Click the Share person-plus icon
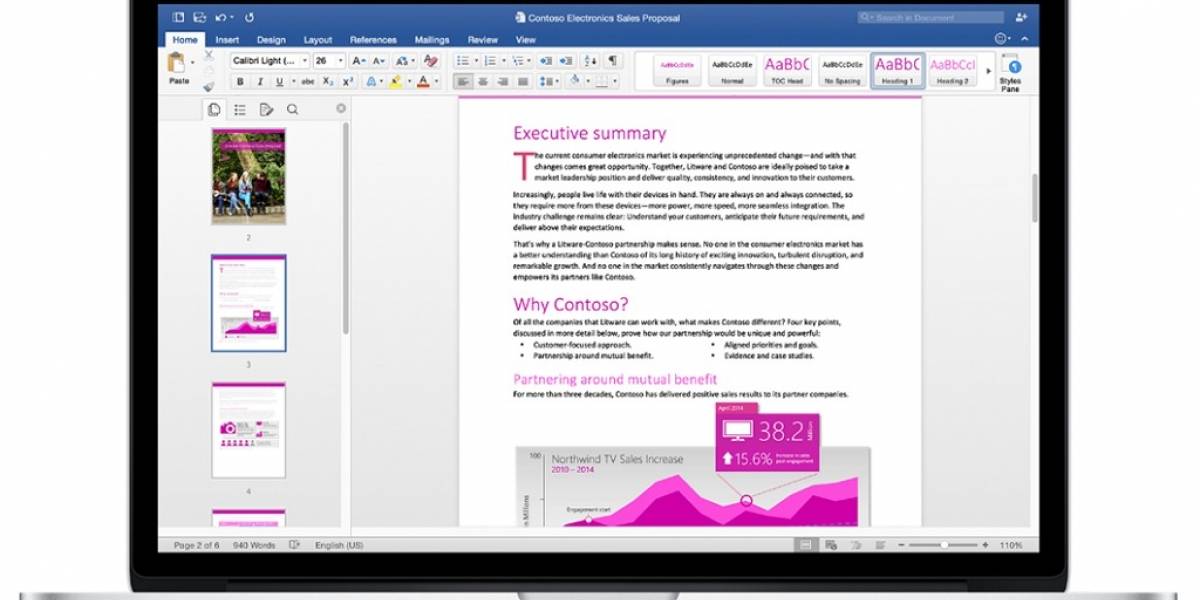1200x600 pixels. point(1021,17)
